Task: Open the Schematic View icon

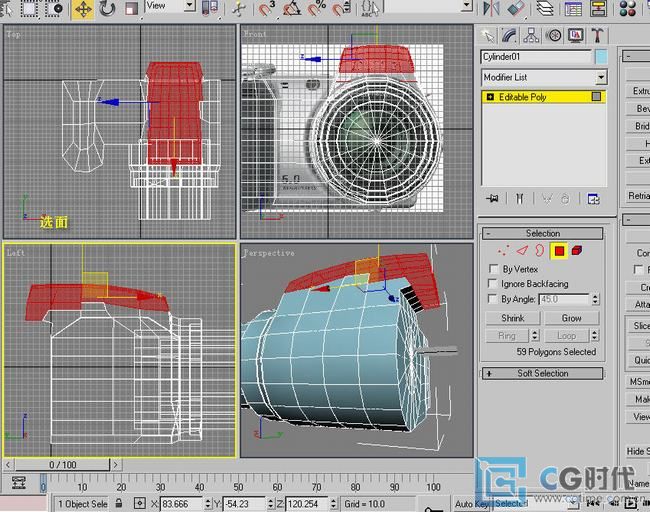Action: tap(598, 8)
